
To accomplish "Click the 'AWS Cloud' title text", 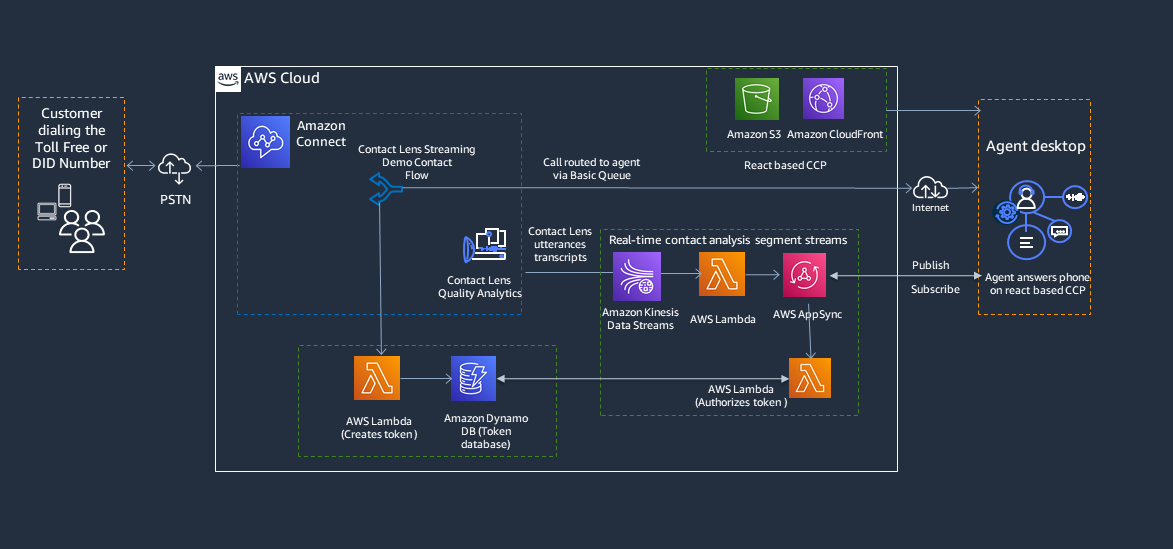I will click(x=282, y=78).
